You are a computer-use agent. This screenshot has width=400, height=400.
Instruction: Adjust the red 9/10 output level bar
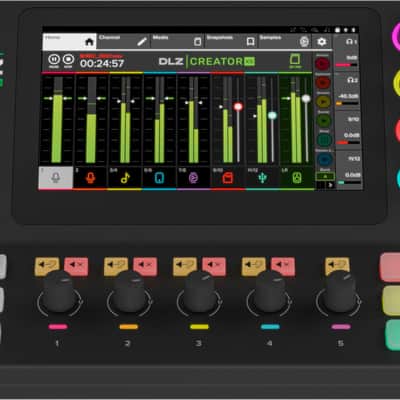pyautogui.click(x=348, y=143)
